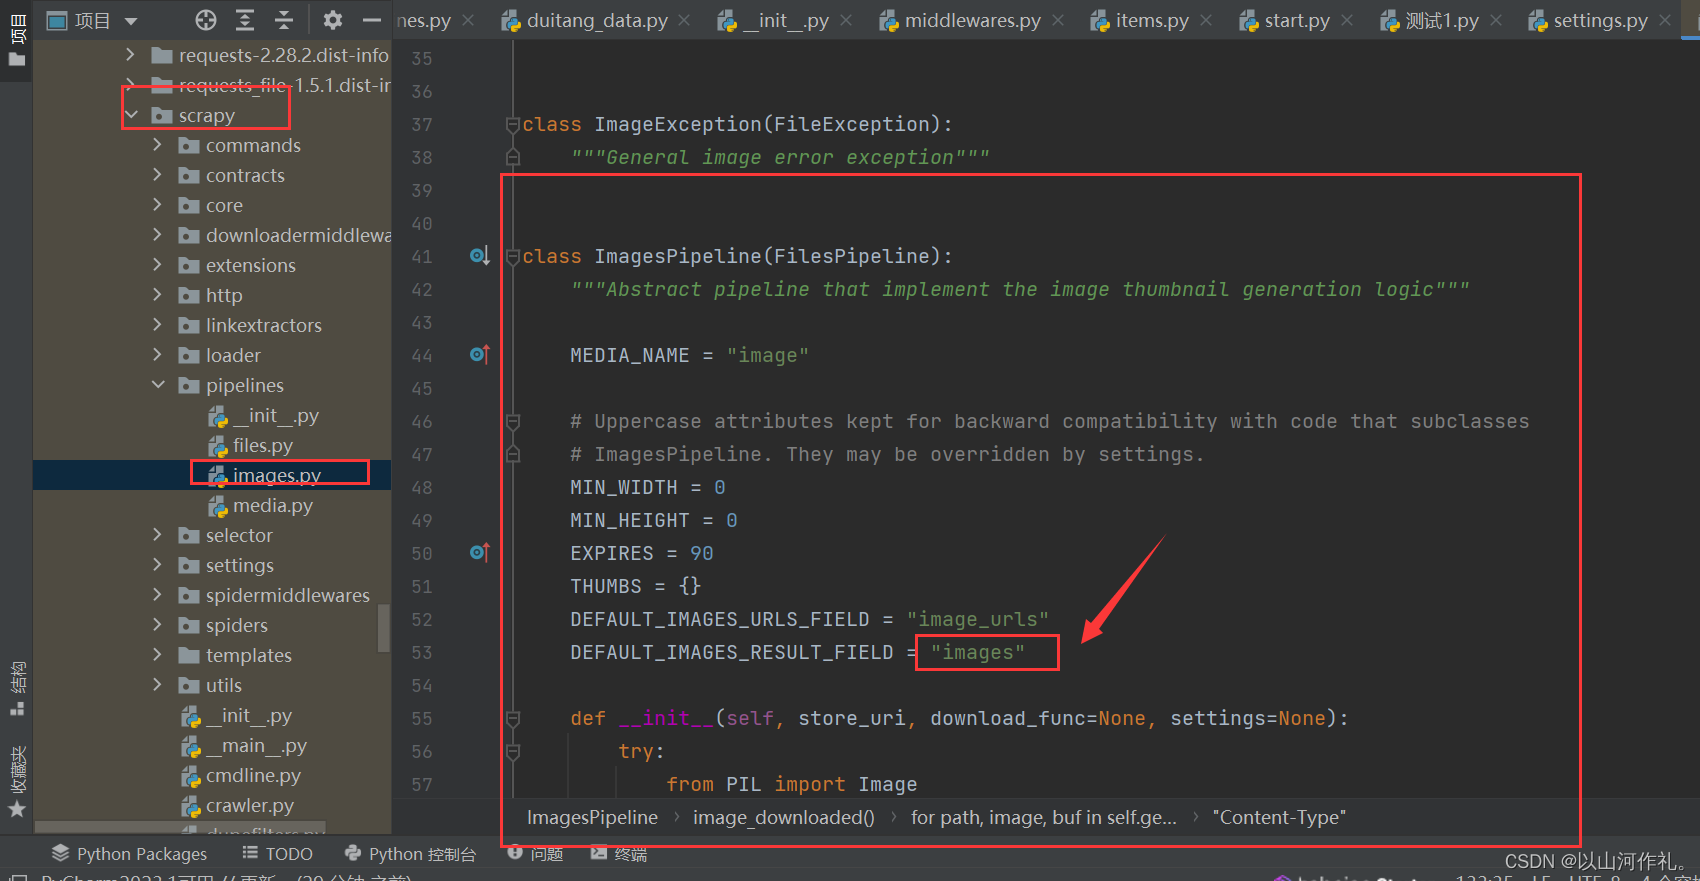Click image_downloaded() breadcrumb
1700x881 pixels.
click(x=784, y=817)
